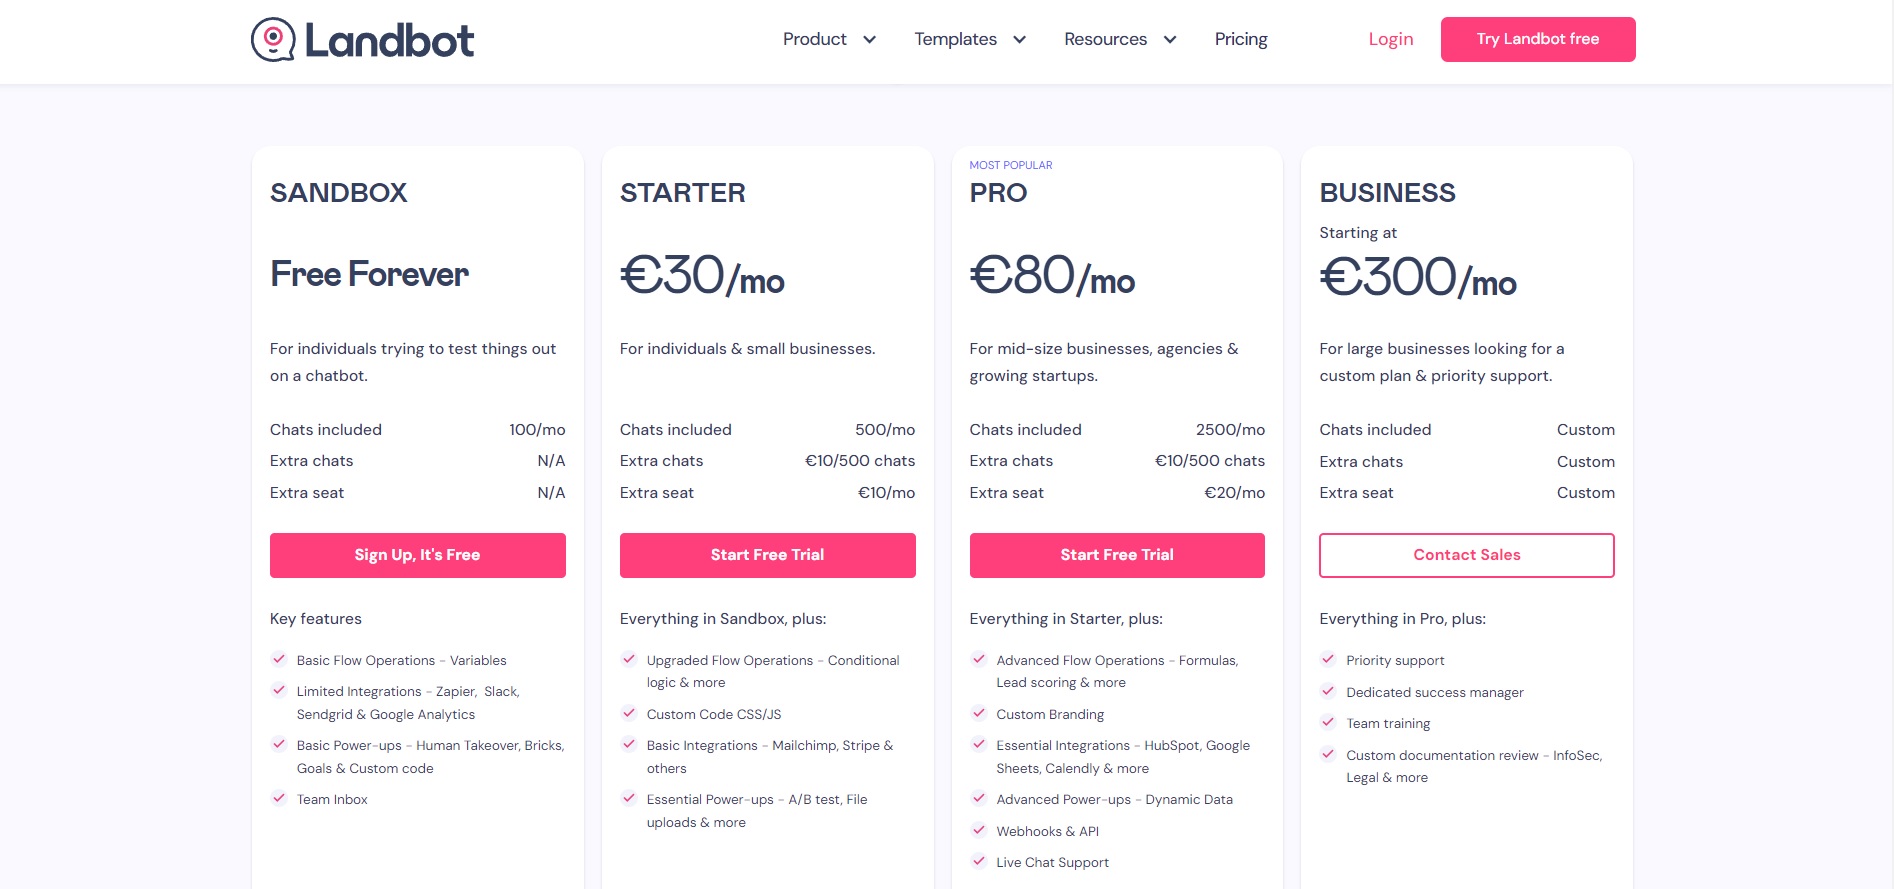Image resolution: width=1894 pixels, height=889 pixels.
Task: Open the Pricing menu item
Action: tap(1241, 39)
